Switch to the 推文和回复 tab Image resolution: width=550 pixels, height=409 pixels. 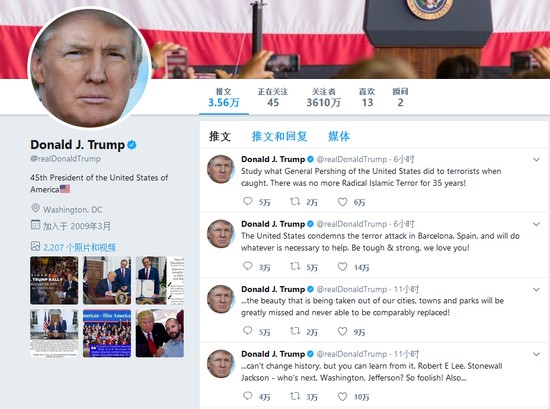click(280, 136)
